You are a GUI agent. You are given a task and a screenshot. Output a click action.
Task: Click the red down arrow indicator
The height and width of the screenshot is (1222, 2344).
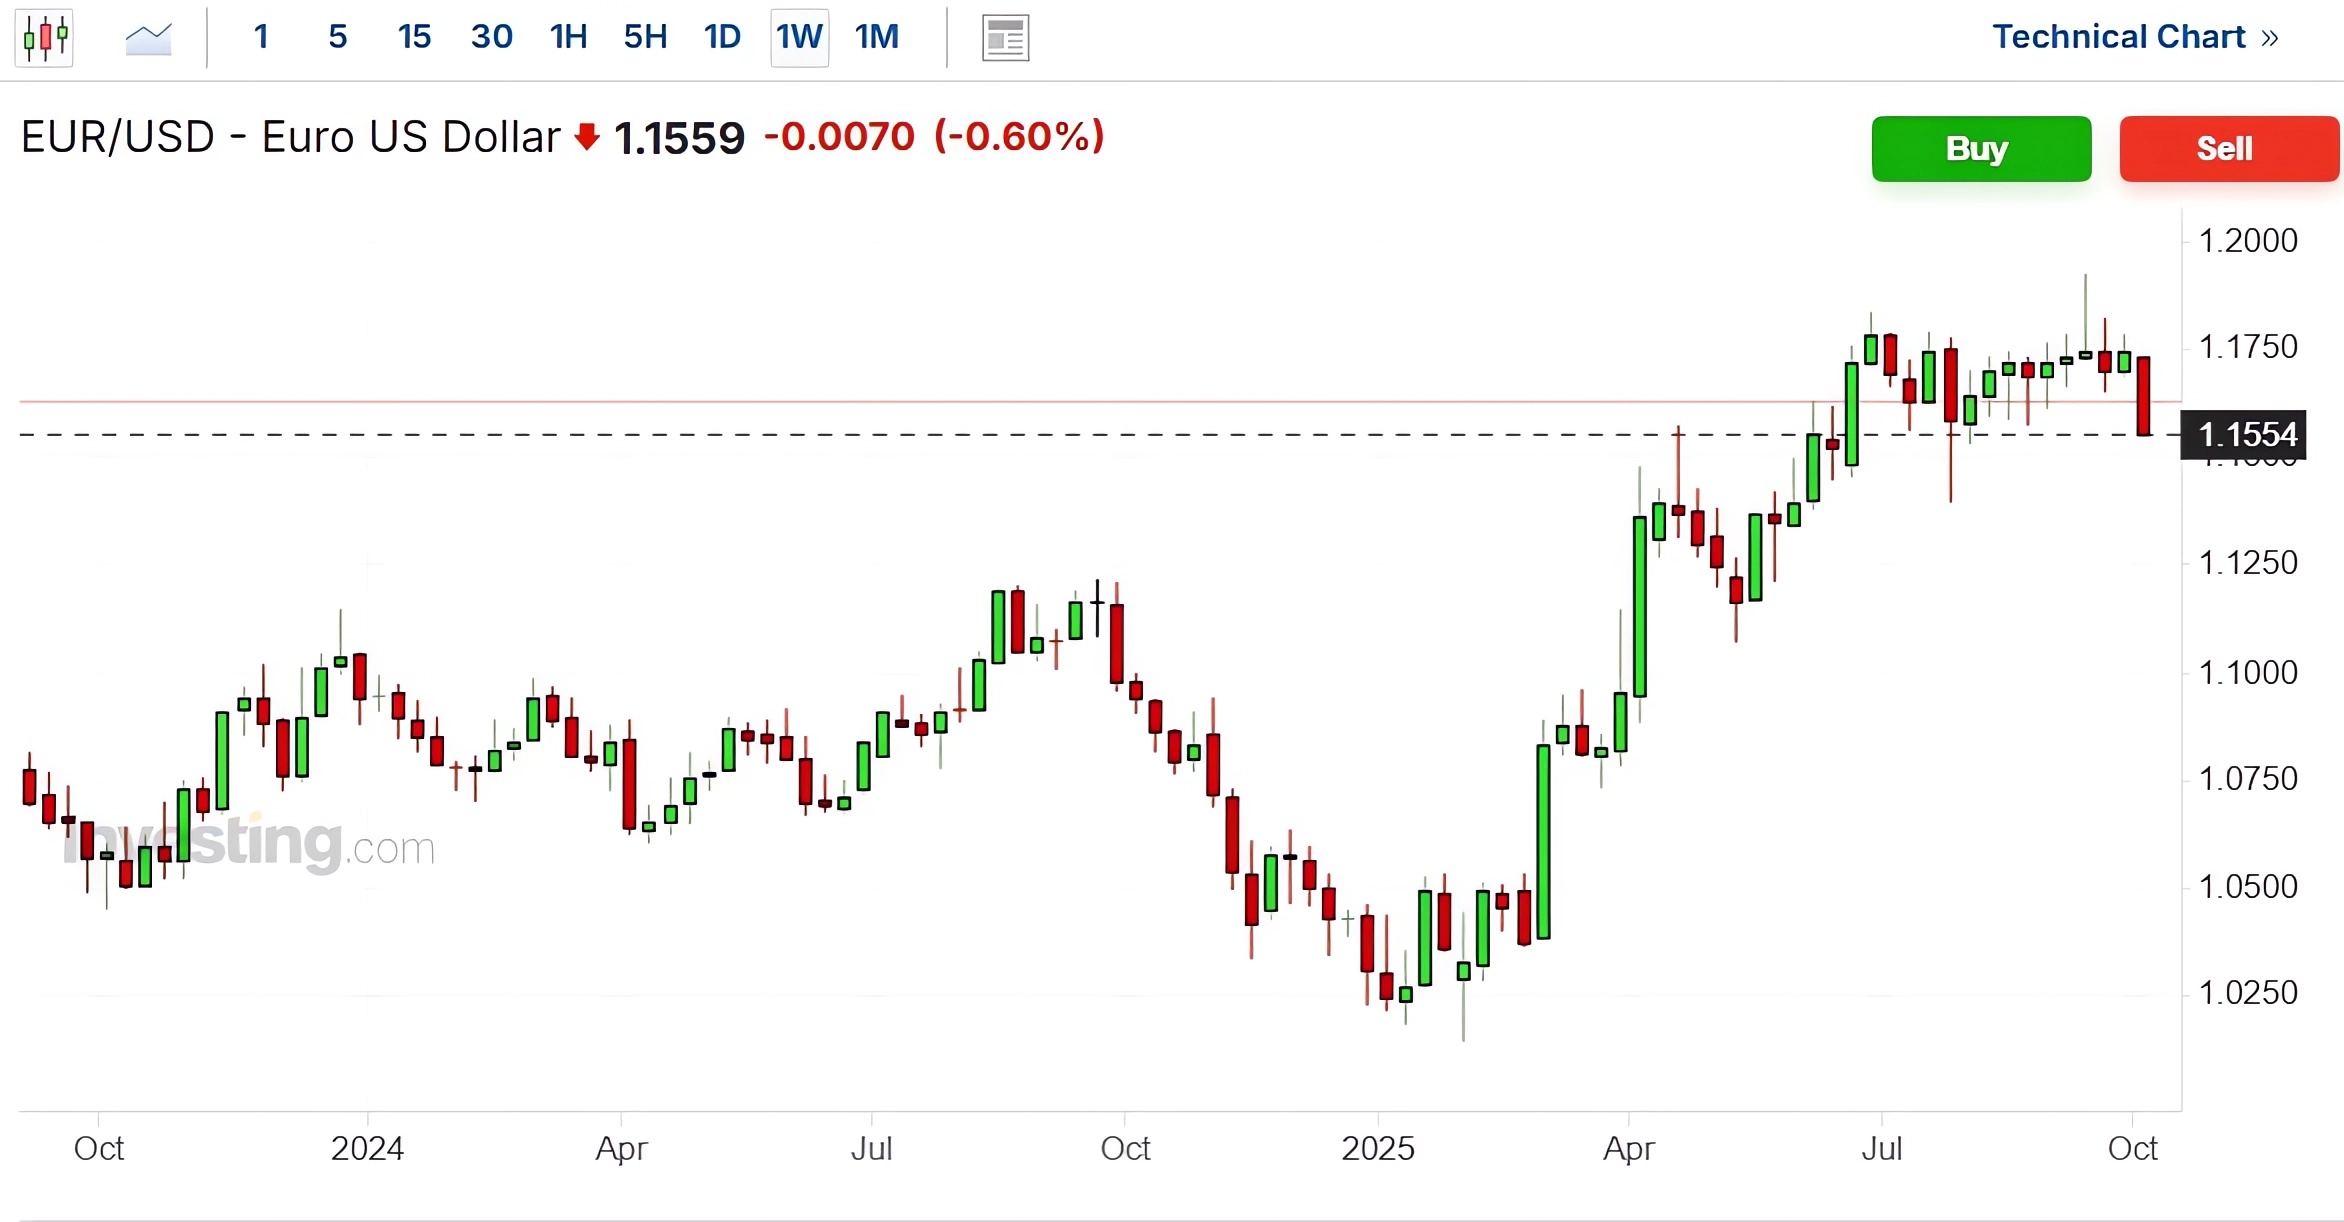pos(587,137)
